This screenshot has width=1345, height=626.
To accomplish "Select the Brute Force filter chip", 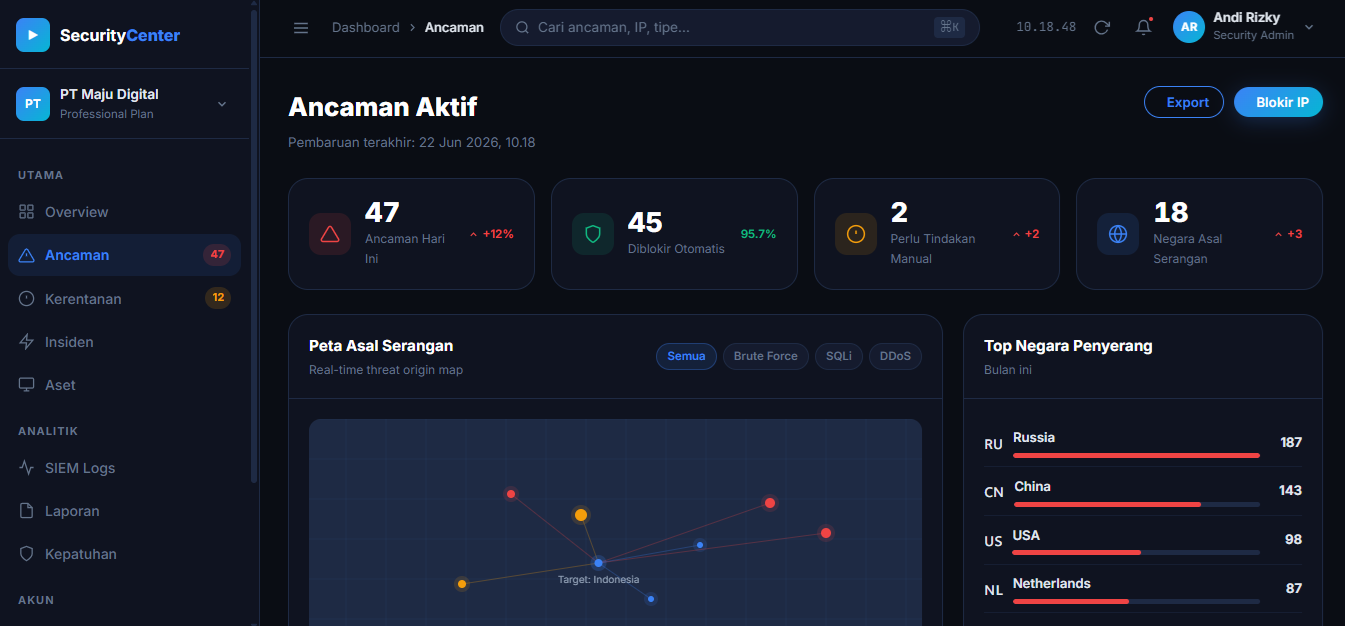I will point(766,356).
